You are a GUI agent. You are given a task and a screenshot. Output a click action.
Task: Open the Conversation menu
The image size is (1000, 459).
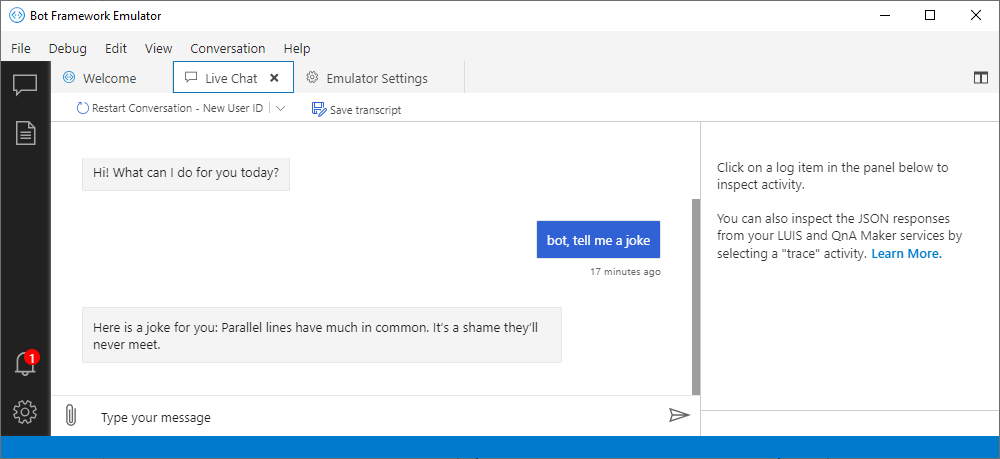[x=228, y=48]
